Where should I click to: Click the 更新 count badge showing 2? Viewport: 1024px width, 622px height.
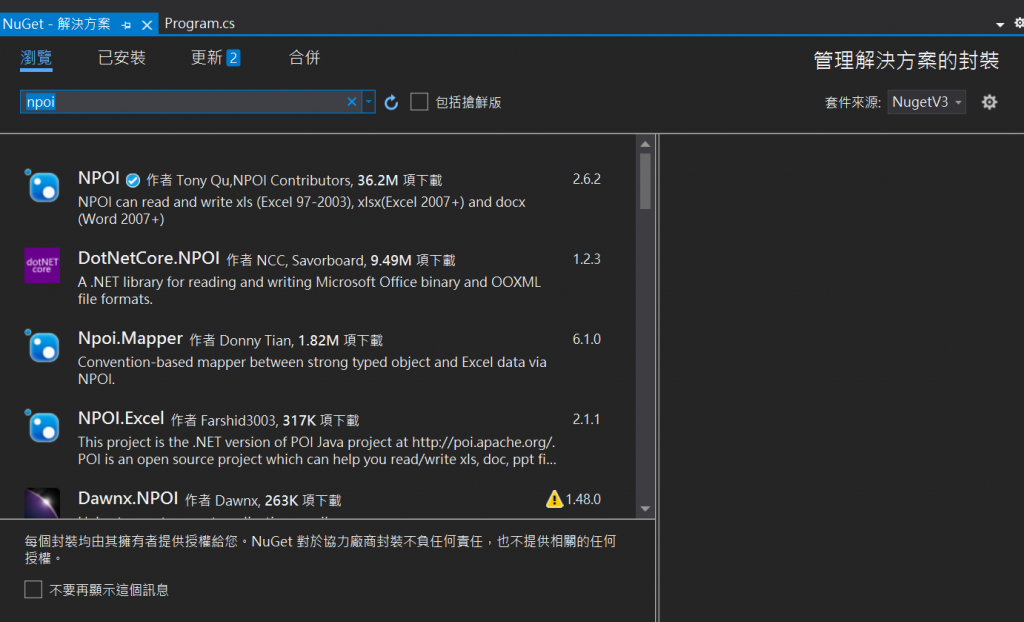[x=233, y=58]
